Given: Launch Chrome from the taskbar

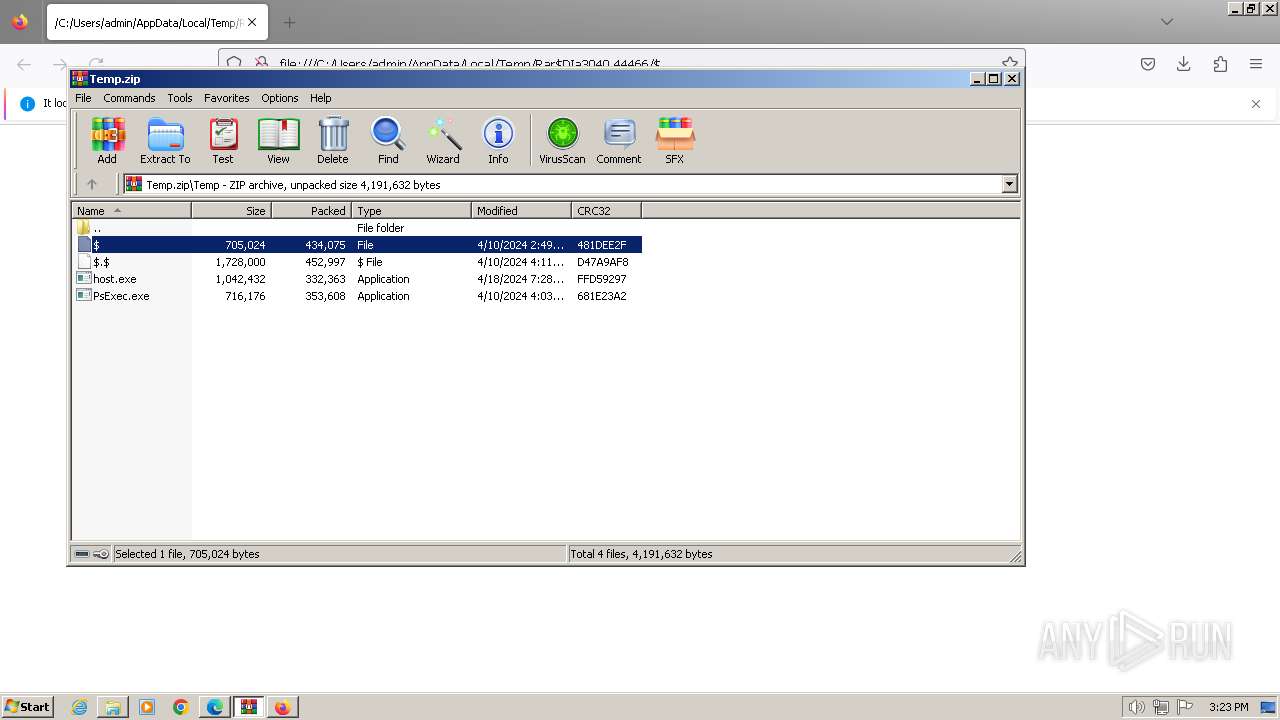Looking at the screenshot, I should coord(181,707).
